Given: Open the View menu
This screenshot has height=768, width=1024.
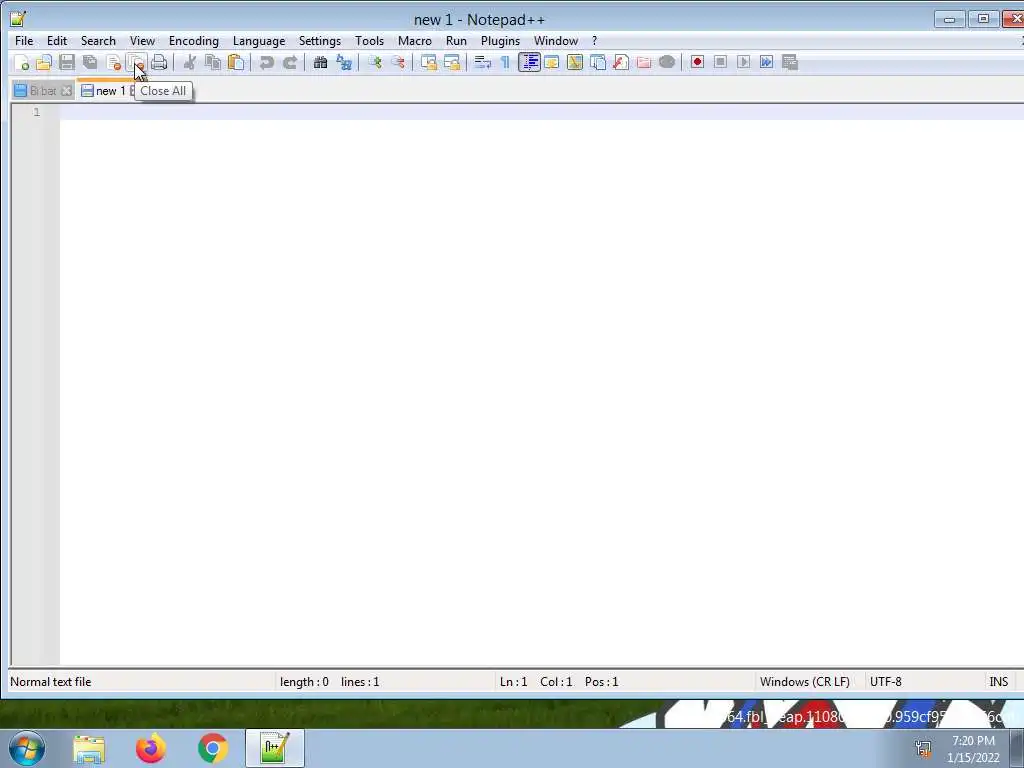Looking at the screenshot, I should (x=142, y=40).
